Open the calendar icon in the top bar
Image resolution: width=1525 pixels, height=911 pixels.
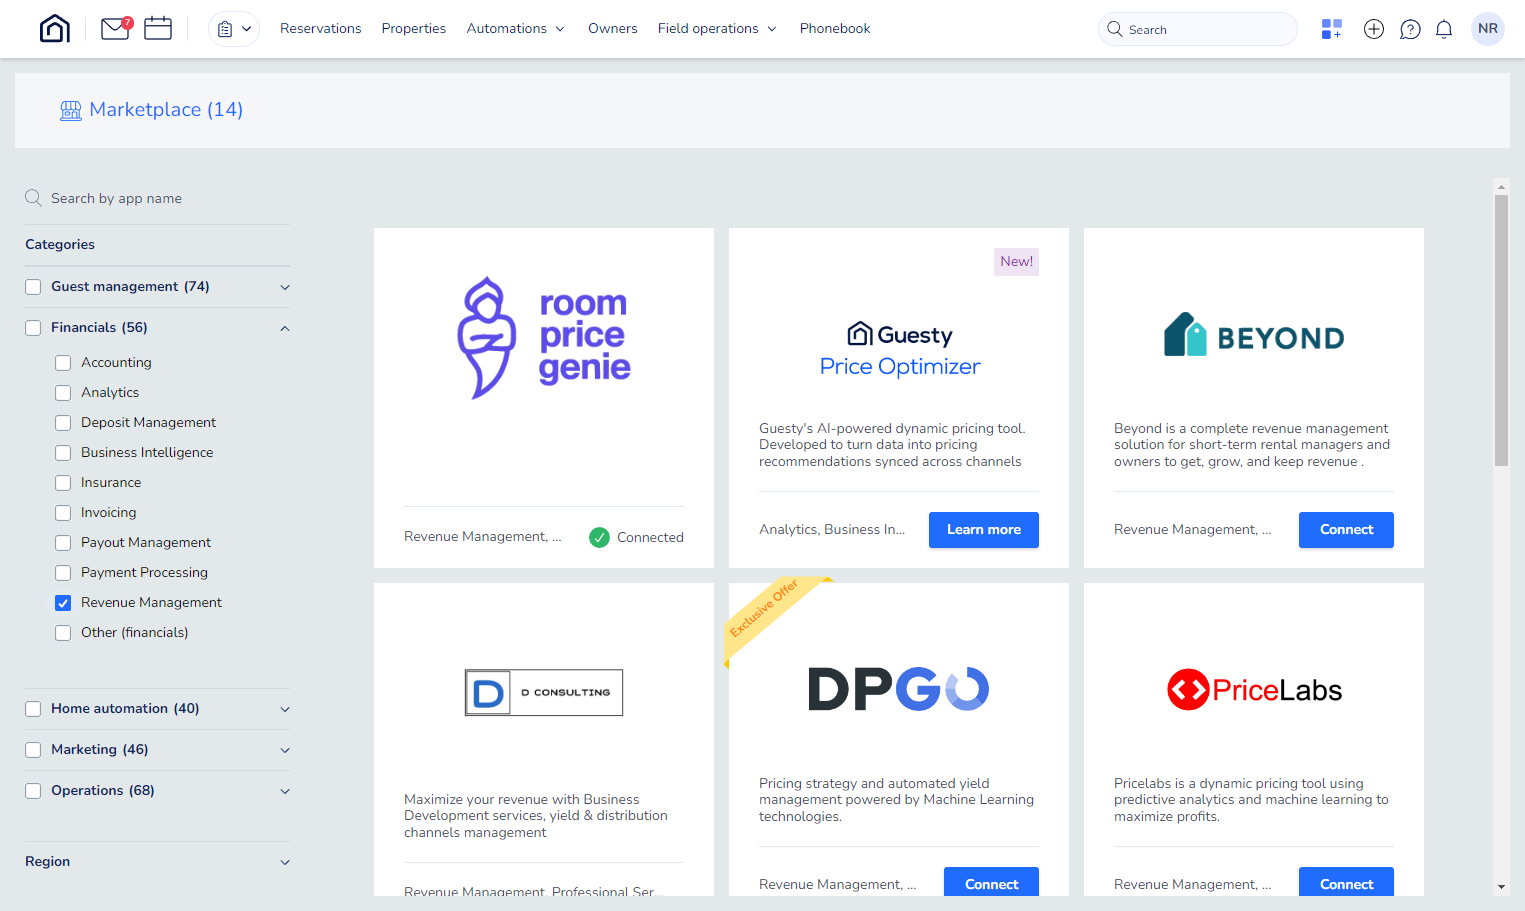(x=158, y=28)
